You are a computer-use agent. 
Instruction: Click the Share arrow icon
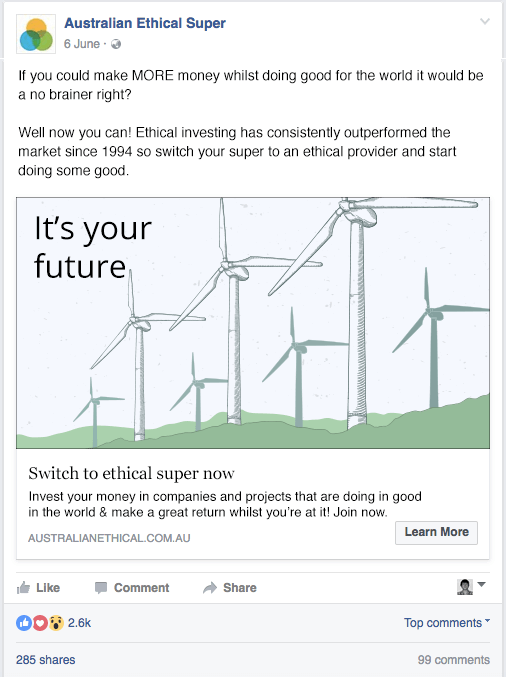pos(210,588)
